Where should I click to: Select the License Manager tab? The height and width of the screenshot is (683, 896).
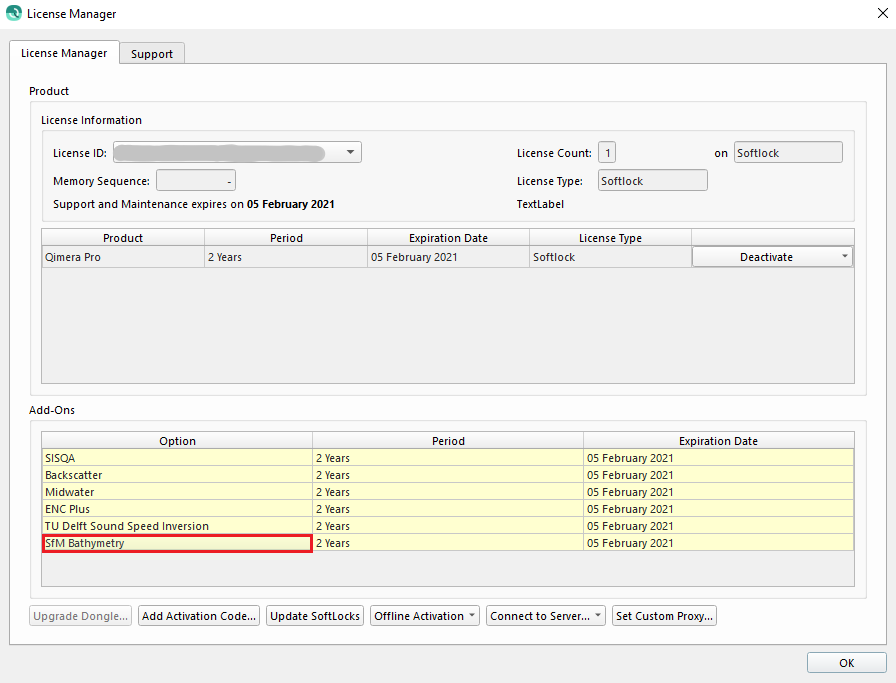click(x=64, y=53)
